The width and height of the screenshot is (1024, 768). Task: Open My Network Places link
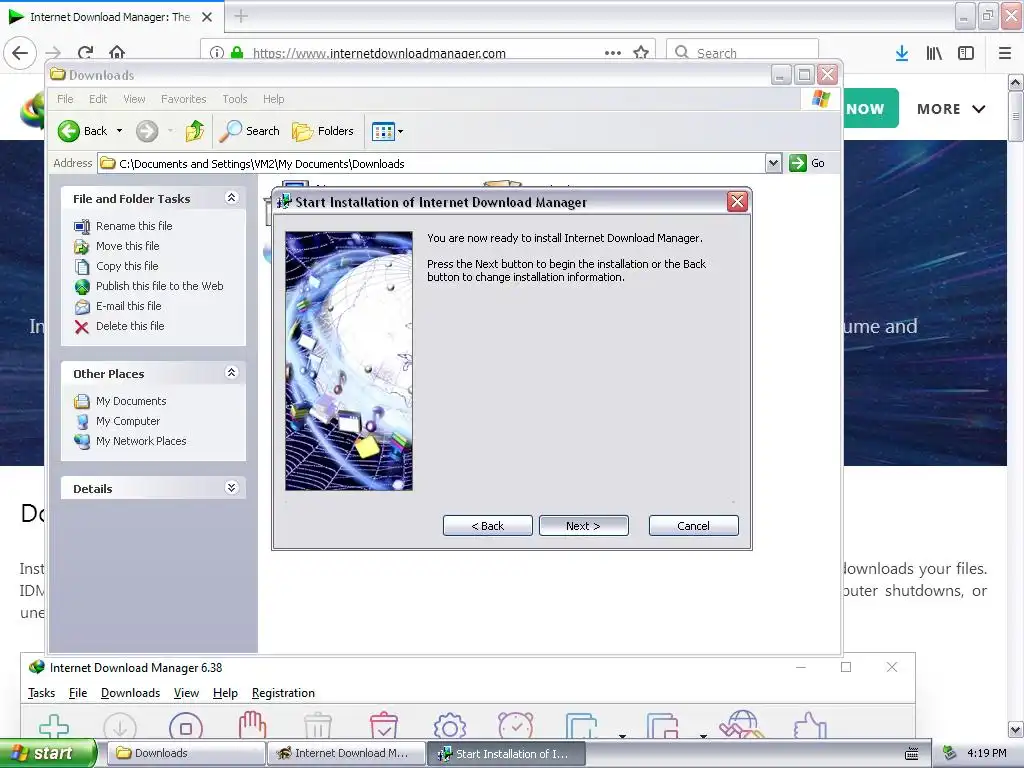click(x=140, y=441)
